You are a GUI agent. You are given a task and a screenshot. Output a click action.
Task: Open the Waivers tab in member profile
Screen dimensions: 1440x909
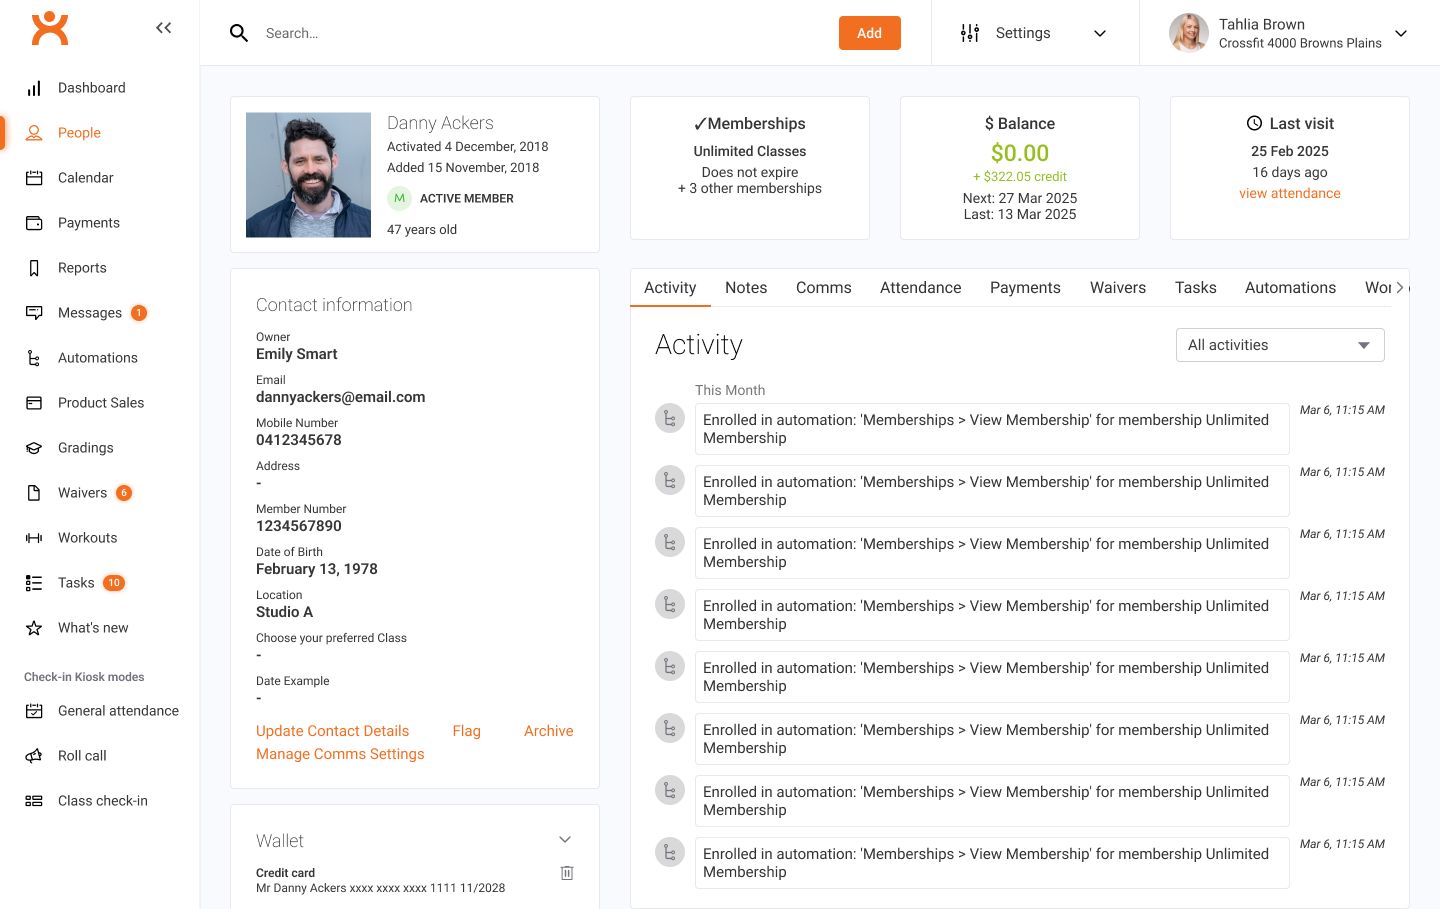1118,288
